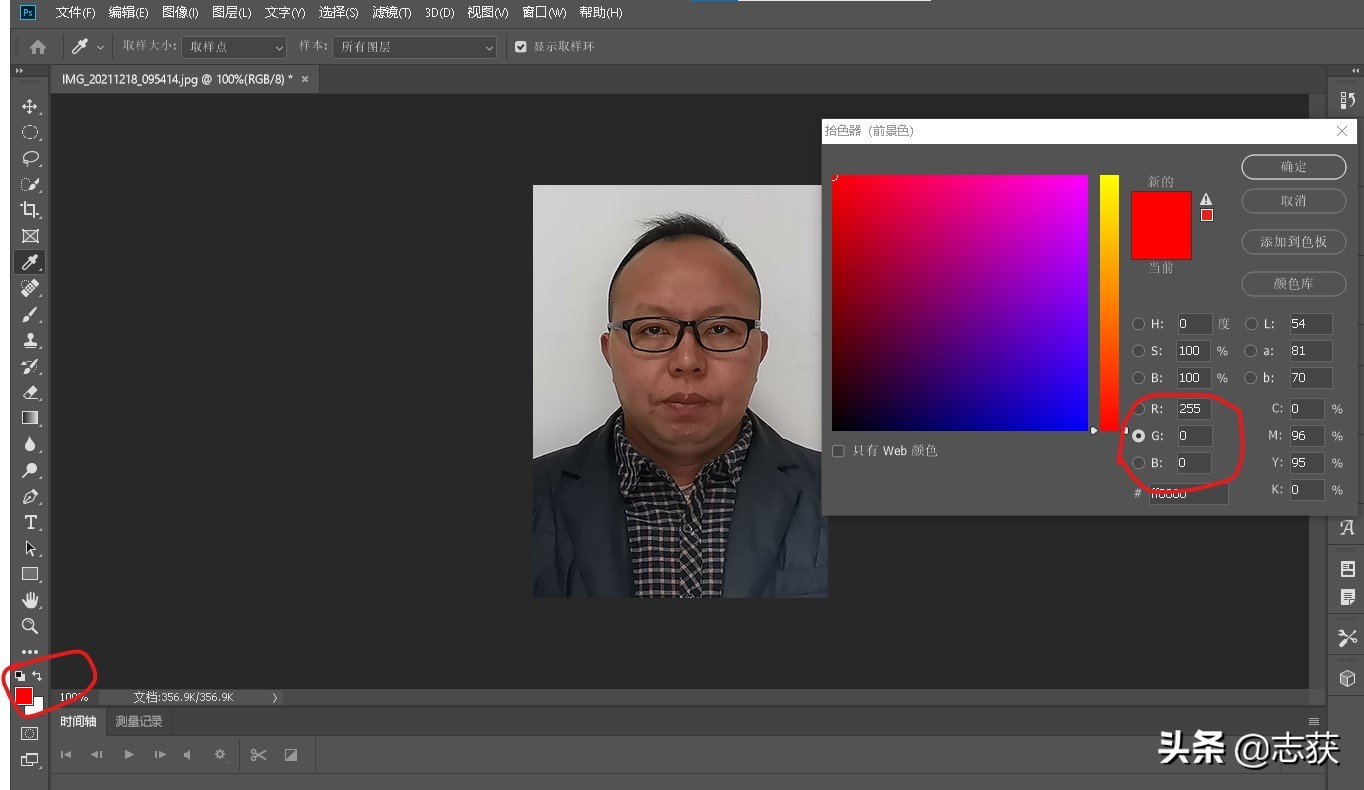Click the 添加到色板 button
The width and height of the screenshot is (1364, 790).
point(1293,242)
